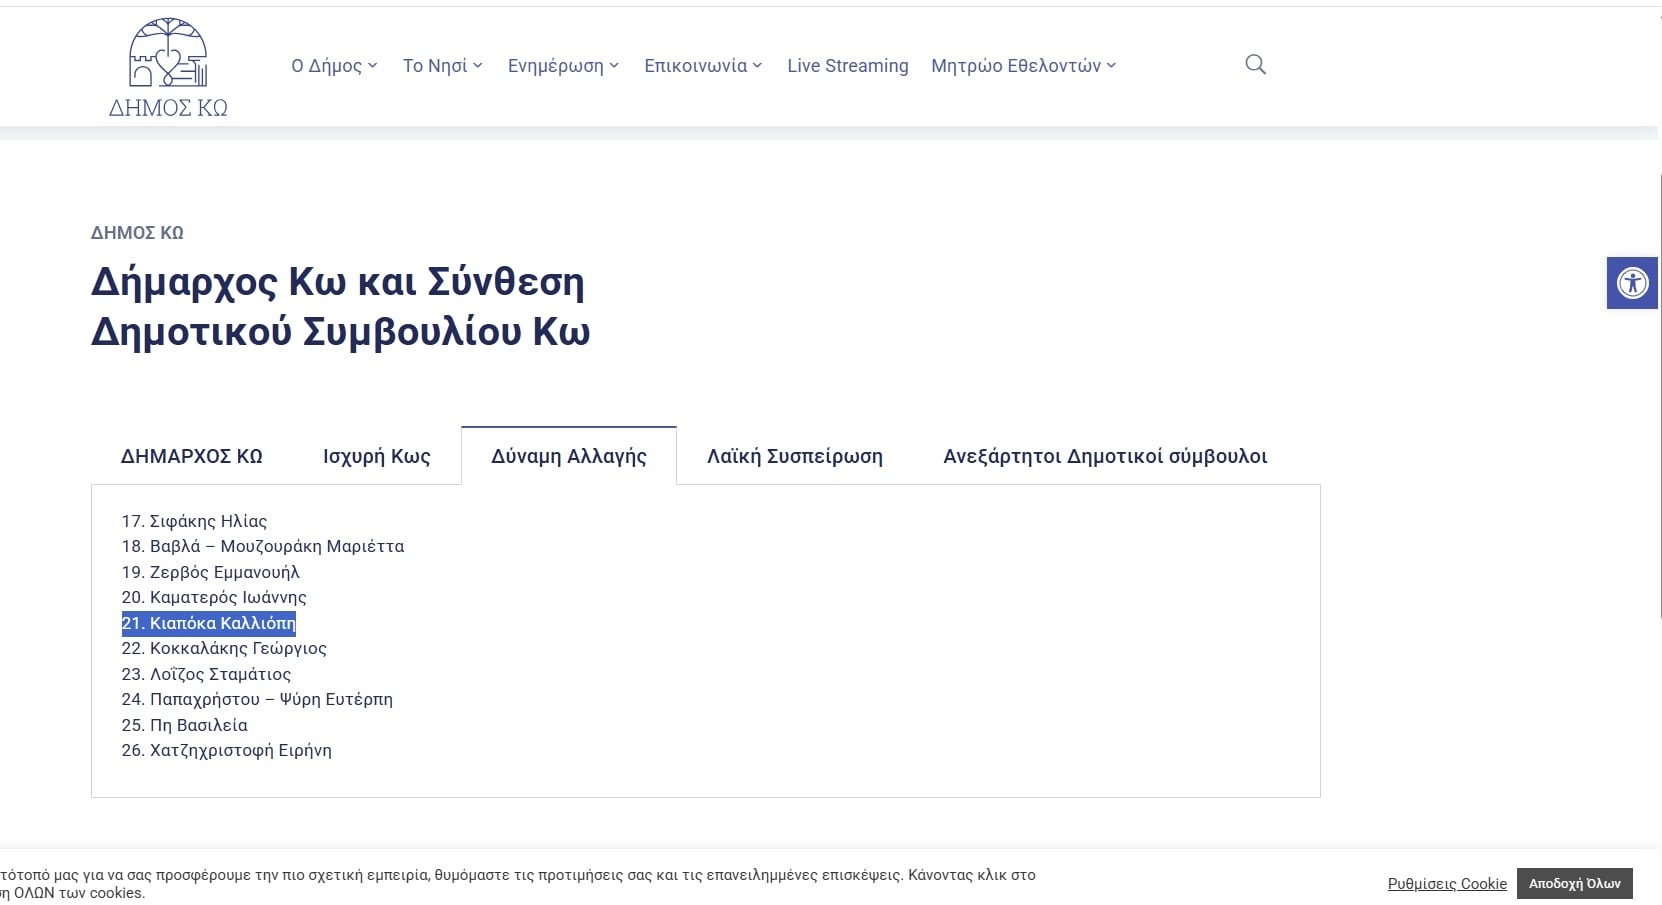Open the accessibility tools button
This screenshot has width=1662, height=905.
[1632, 283]
